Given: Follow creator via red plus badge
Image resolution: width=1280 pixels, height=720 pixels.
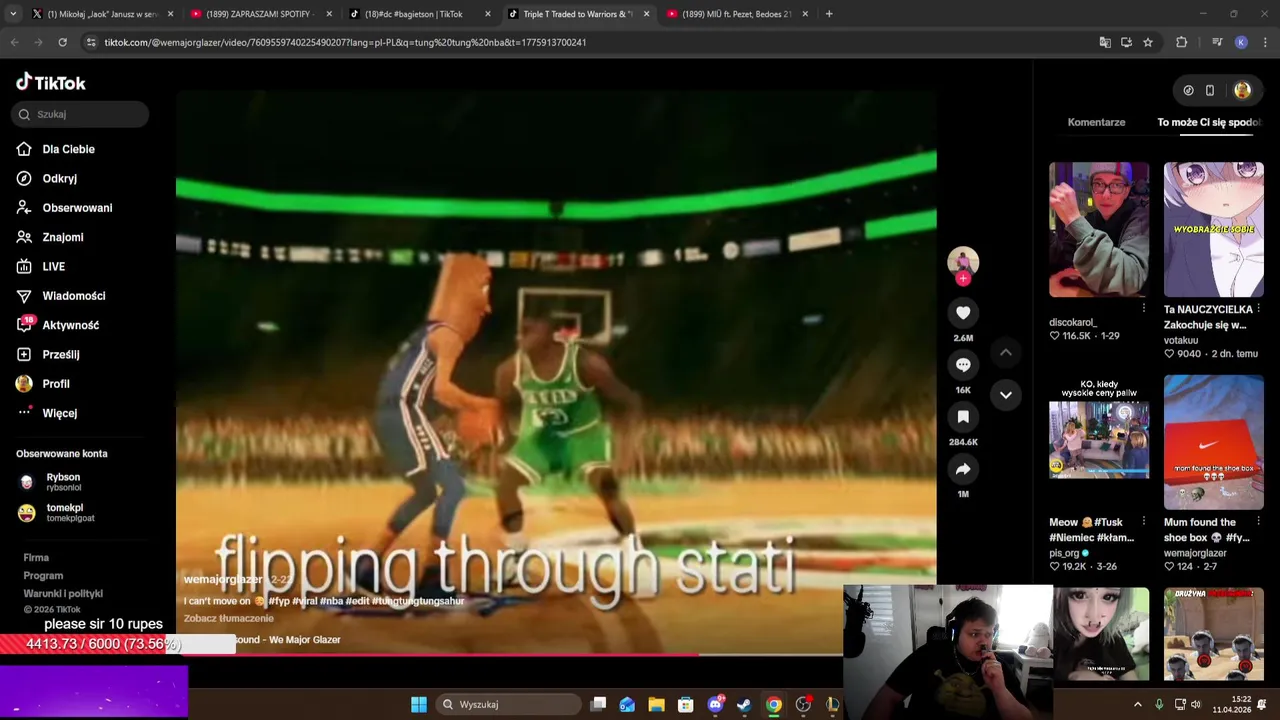Looking at the screenshot, I should [963, 279].
